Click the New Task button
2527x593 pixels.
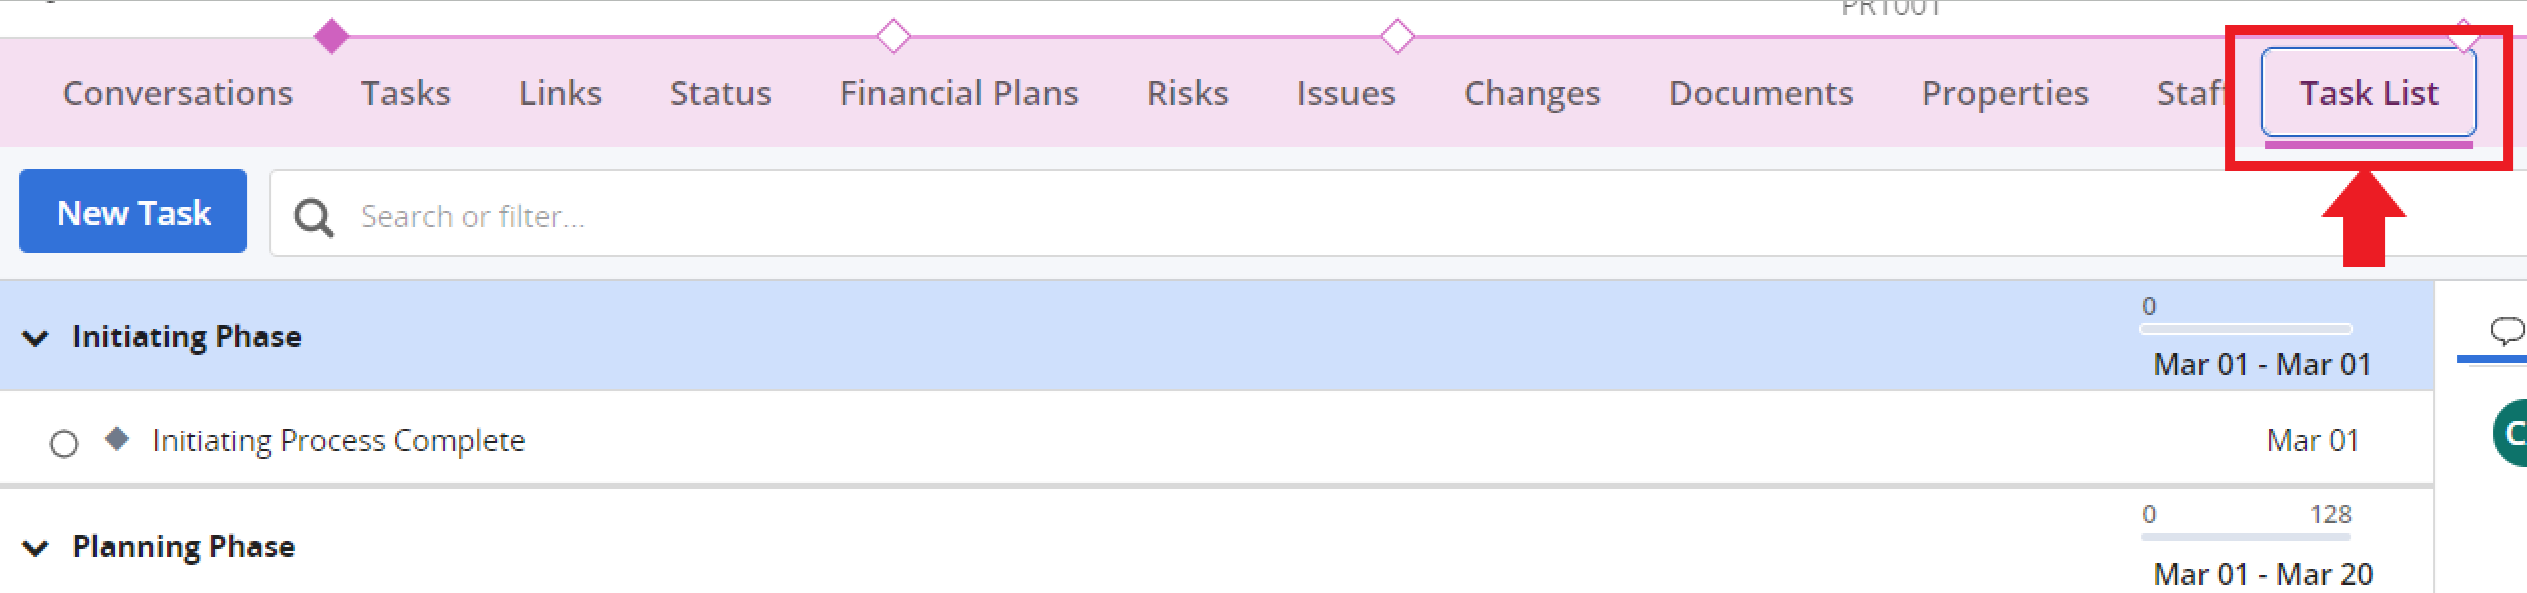133,212
